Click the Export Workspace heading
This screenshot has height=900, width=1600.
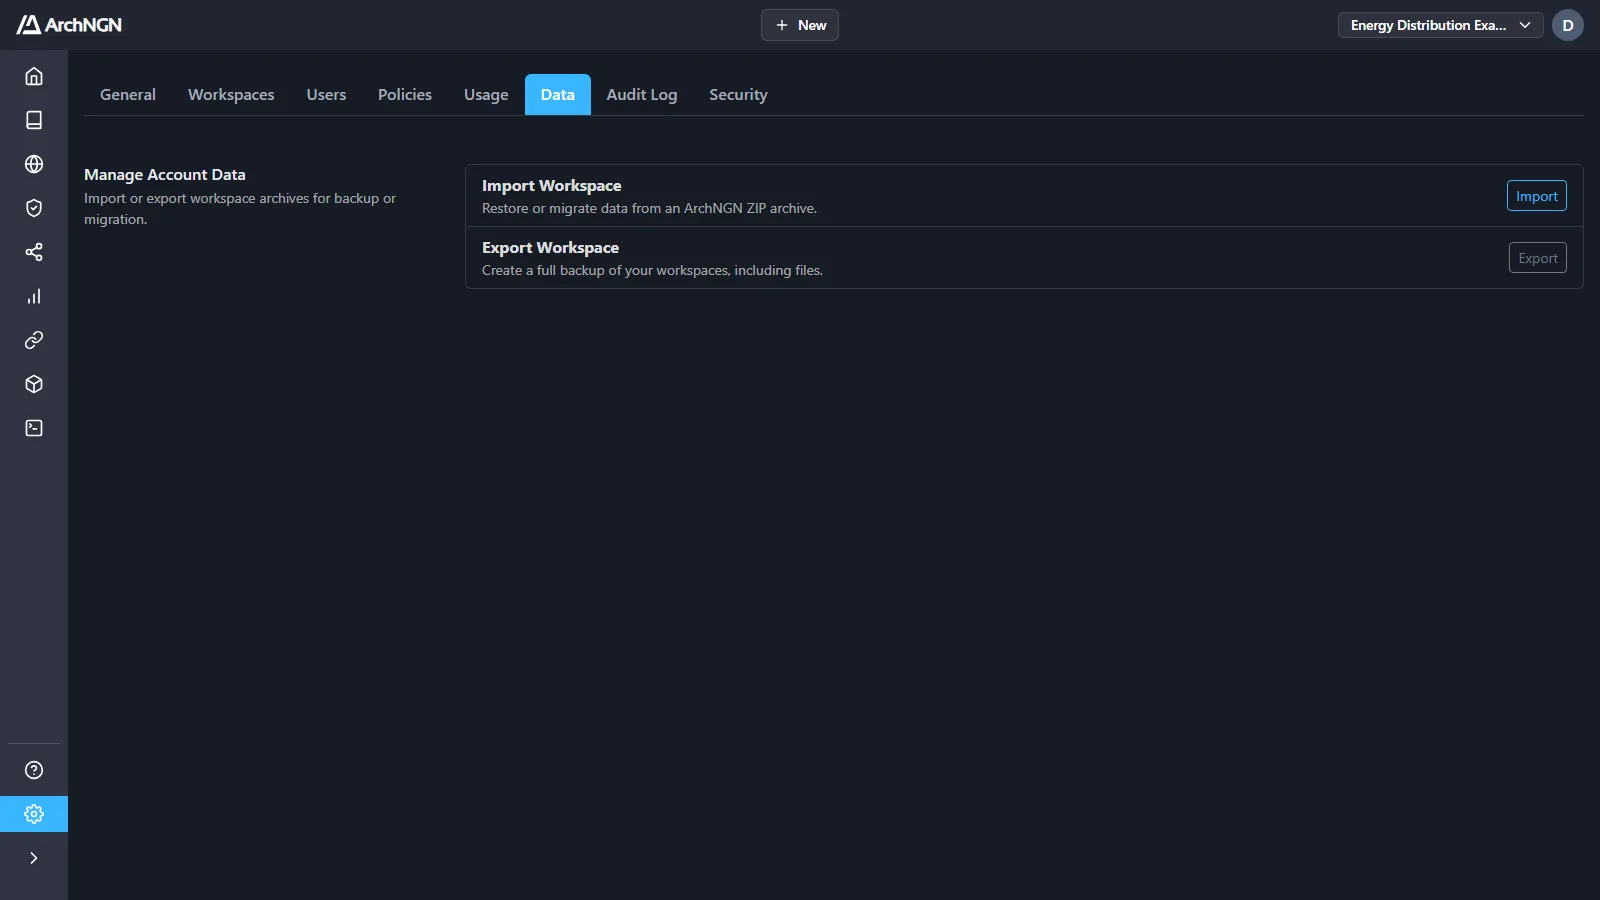coord(550,248)
